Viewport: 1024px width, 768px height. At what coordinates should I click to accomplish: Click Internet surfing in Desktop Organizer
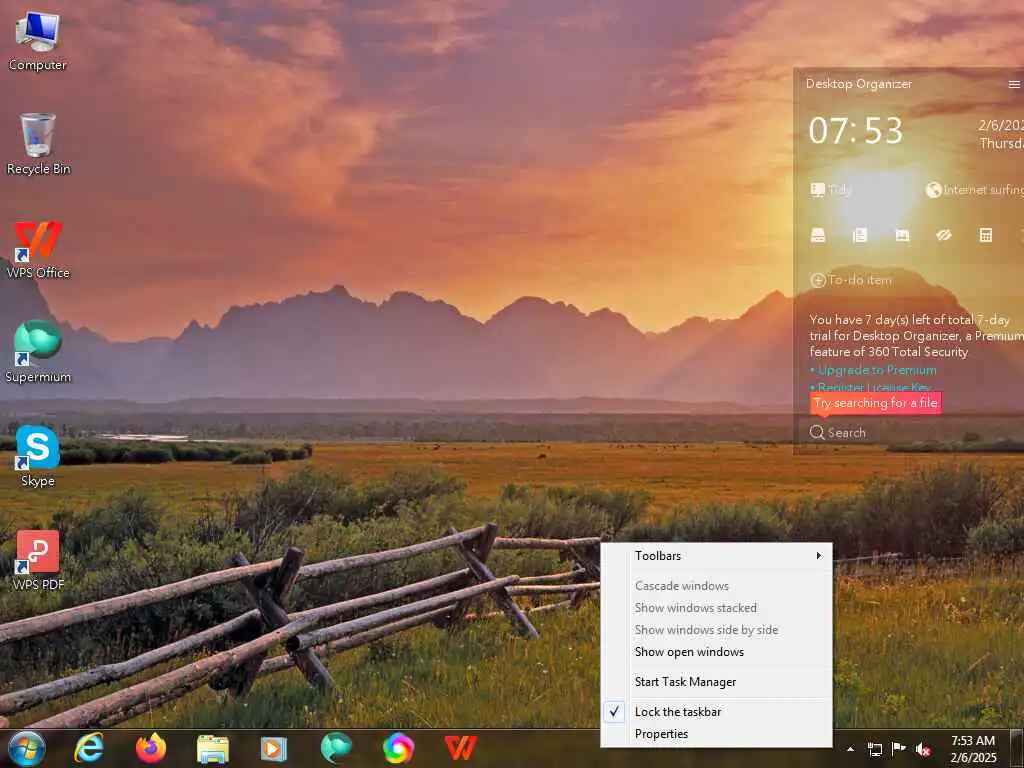coord(974,189)
